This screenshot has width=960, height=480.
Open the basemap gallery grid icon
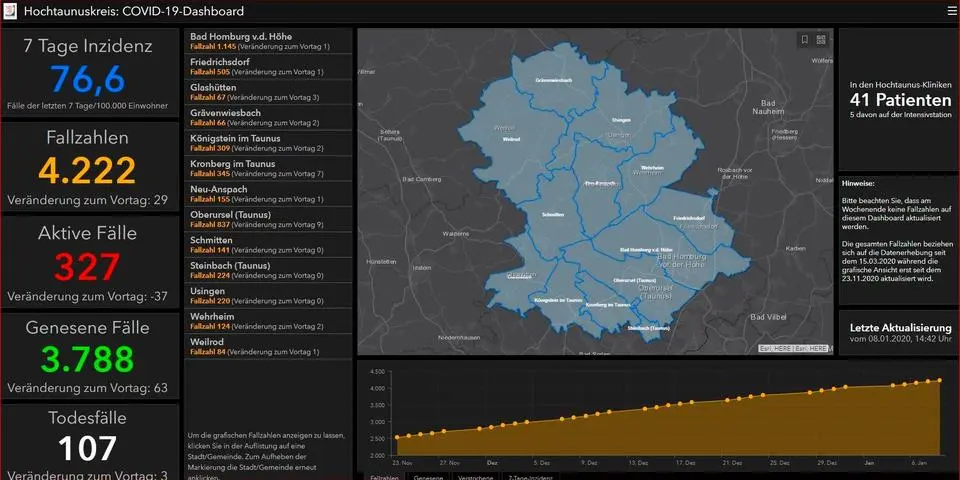pyautogui.click(x=821, y=40)
